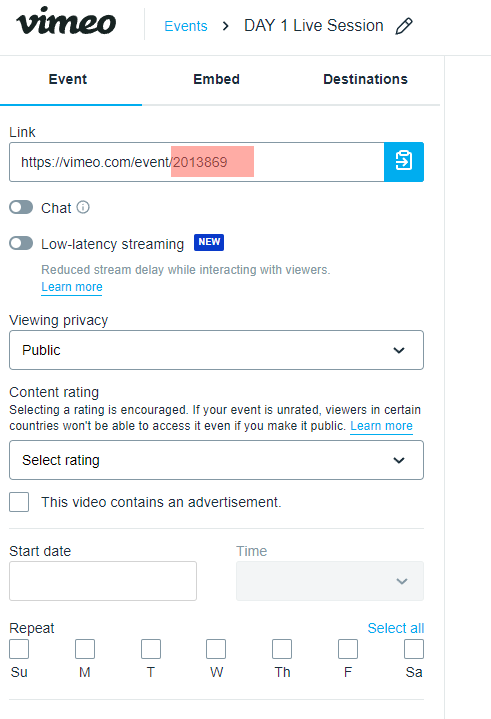This screenshot has height=719, width=491.
Task: Check the Sa repeat day box
Action: (x=414, y=649)
